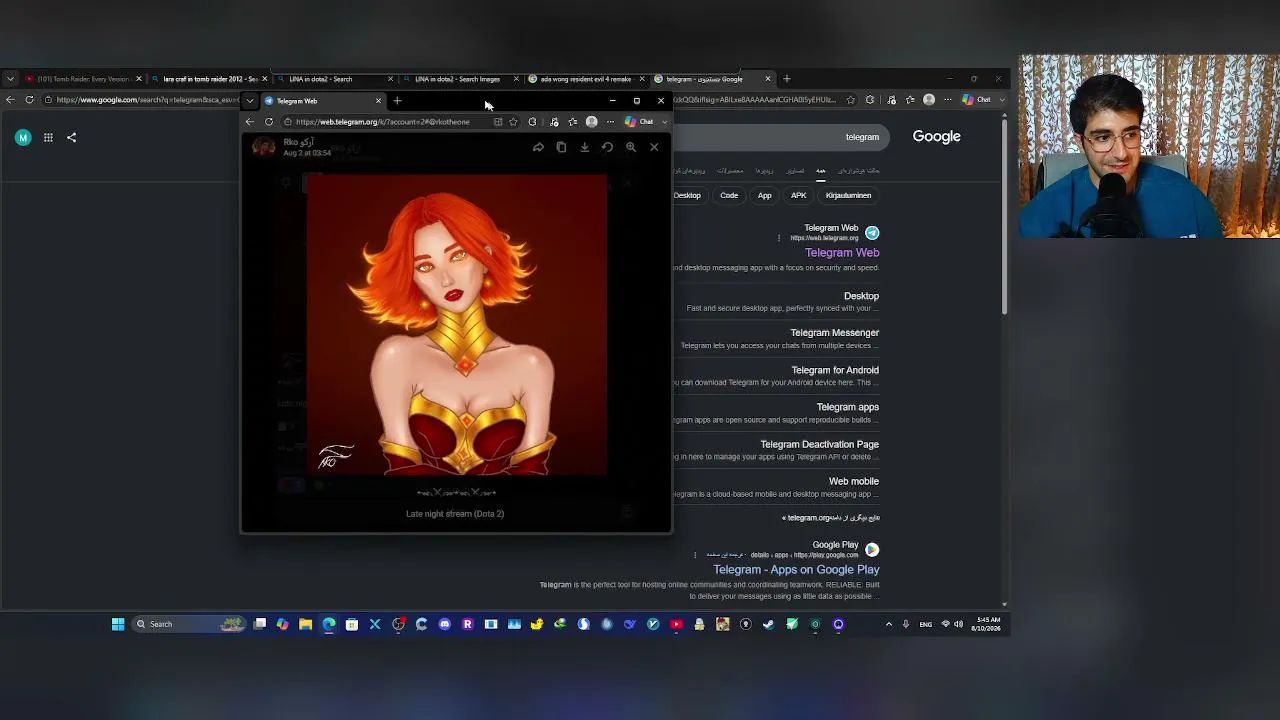The image size is (1280, 720).
Task: Open Edge profile in Google window
Action: (929, 100)
